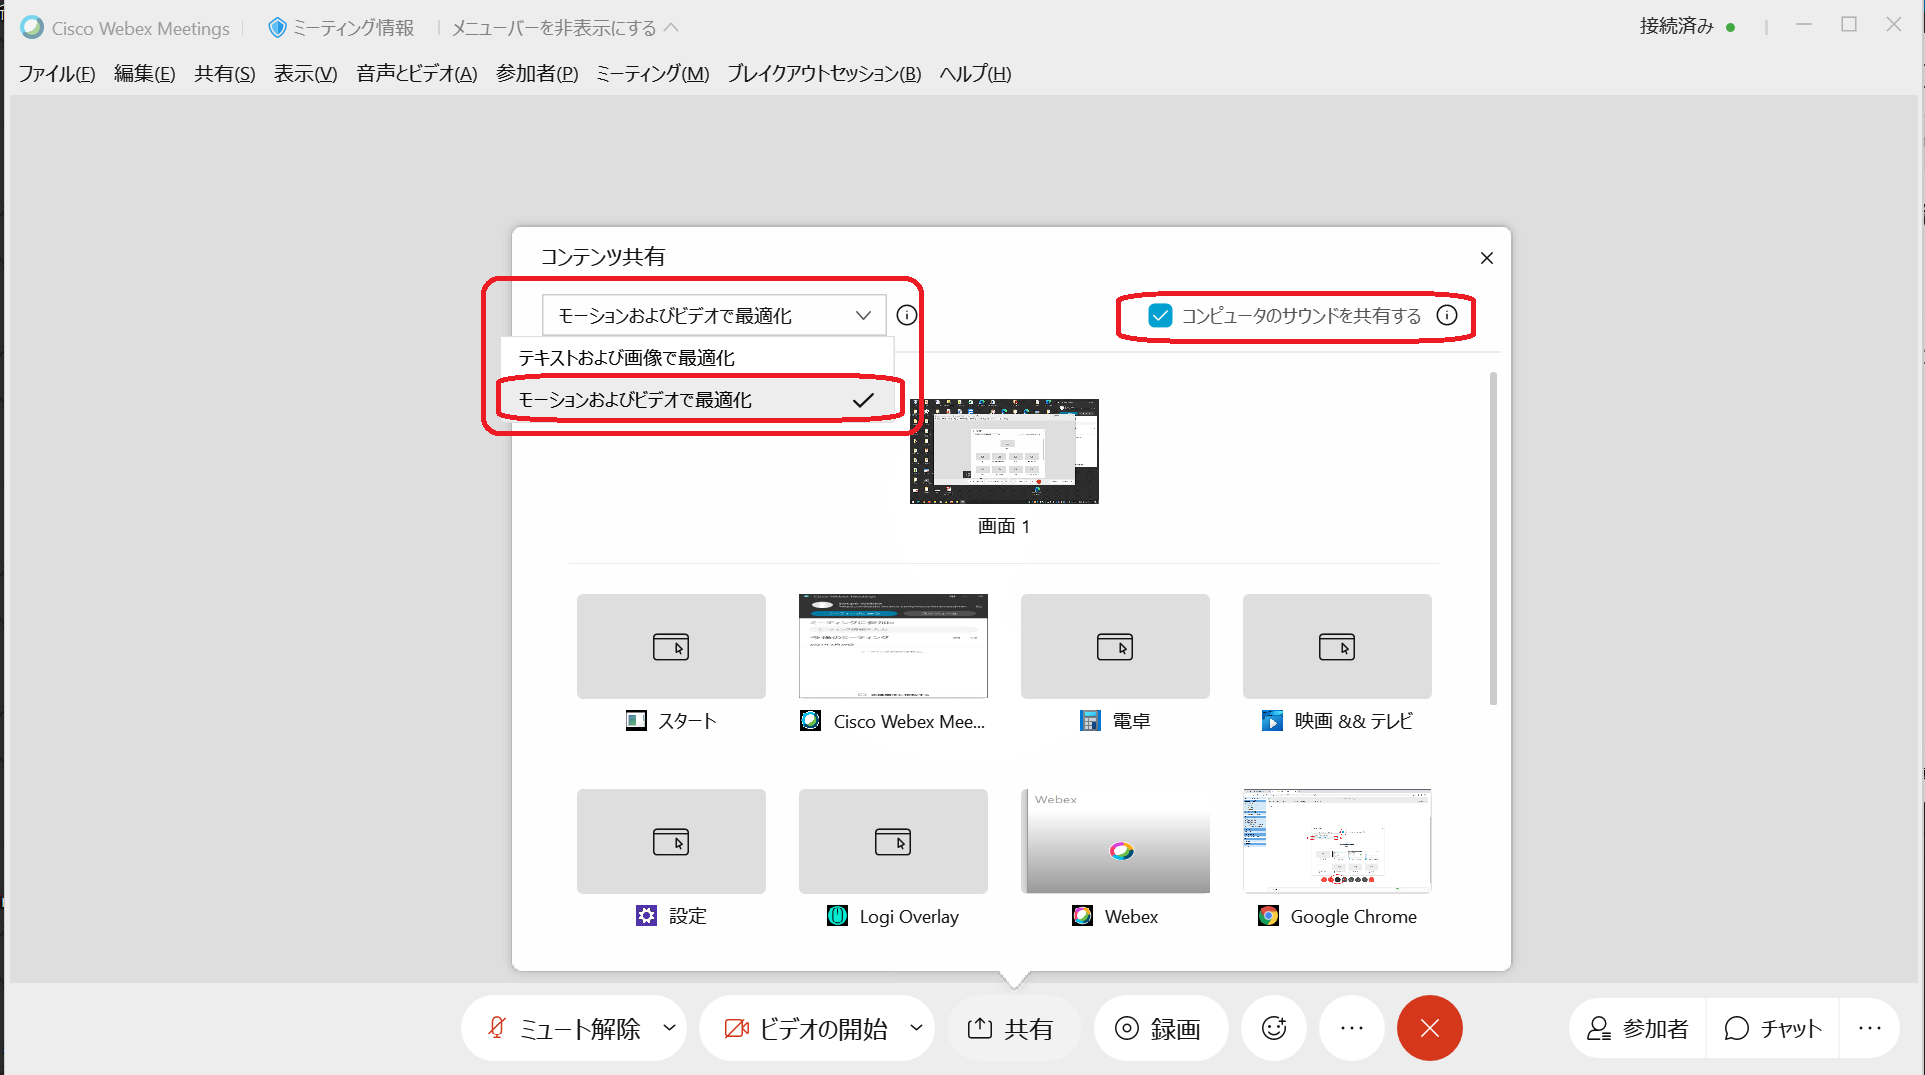Toggle コンピュータのサウンドを共有する checkbox
The width and height of the screenshot is (1925, 1075).
point(1160,315)
